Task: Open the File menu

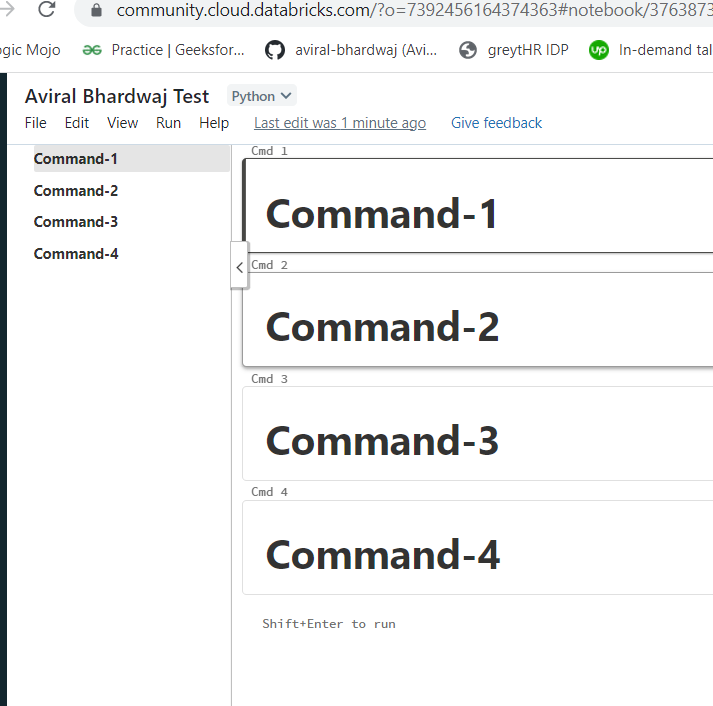Action: pyautogui.click(x=36, y=123)
